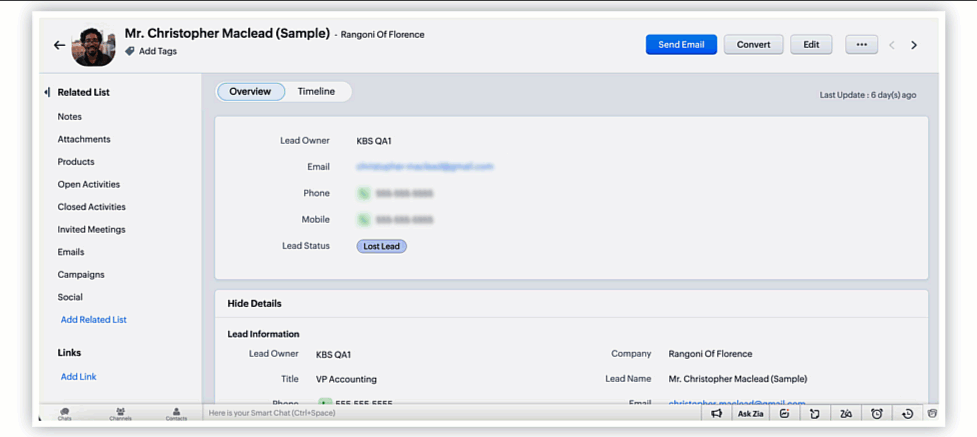The image size is (977, 437).
Task: Click the Add Tags tag icon
Action: (130, 51)
